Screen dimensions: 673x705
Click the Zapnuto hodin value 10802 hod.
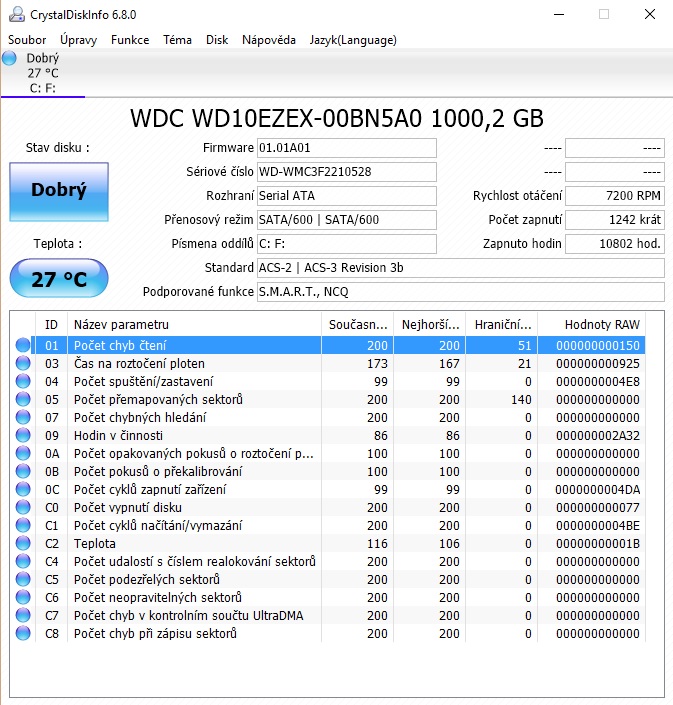(615, 244)
